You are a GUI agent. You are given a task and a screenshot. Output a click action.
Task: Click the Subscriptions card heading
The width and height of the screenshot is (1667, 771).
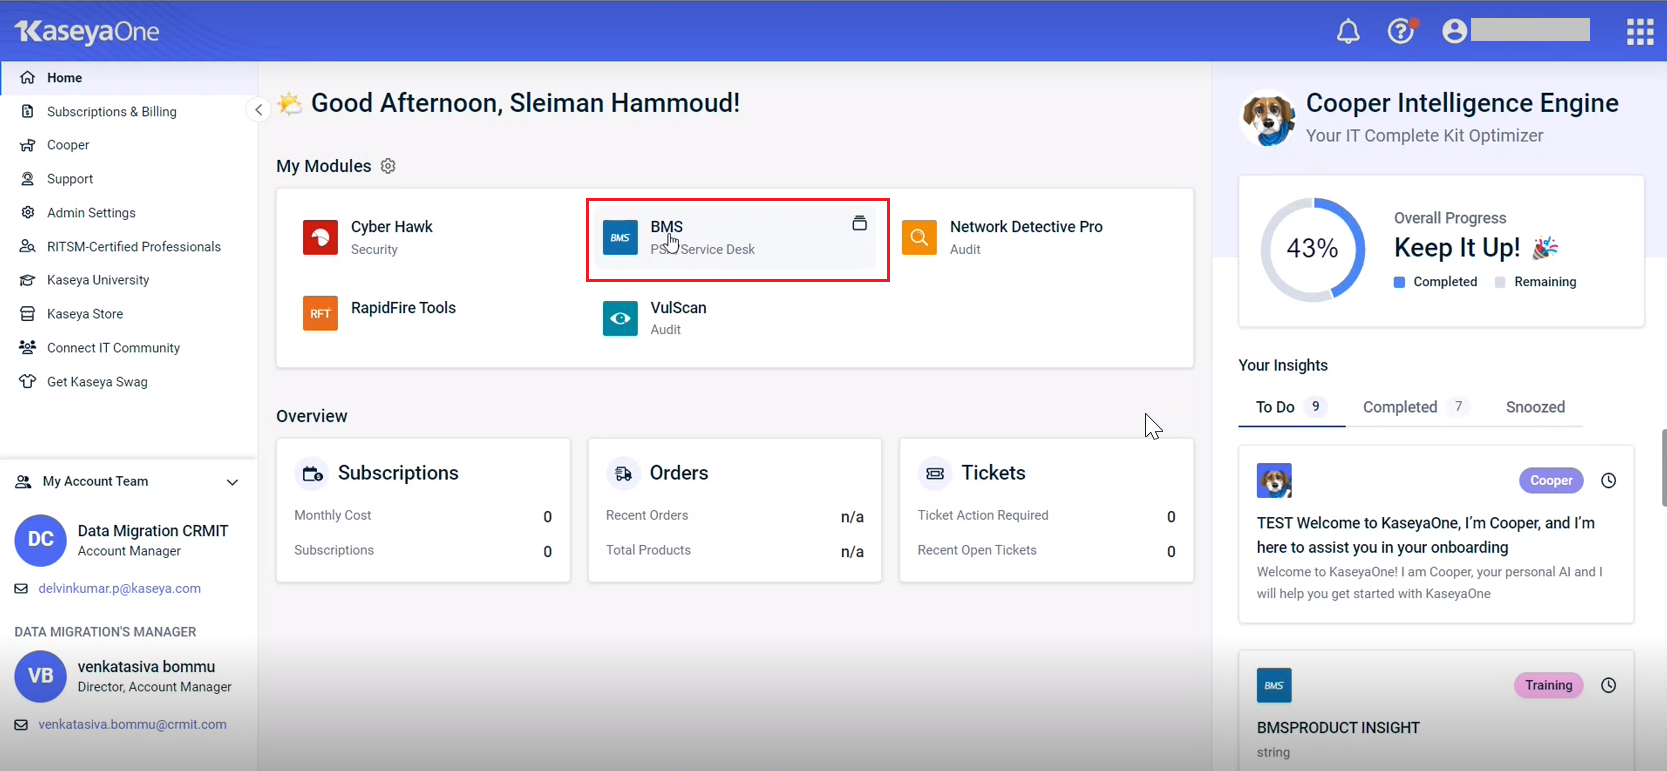coord(398,473)
